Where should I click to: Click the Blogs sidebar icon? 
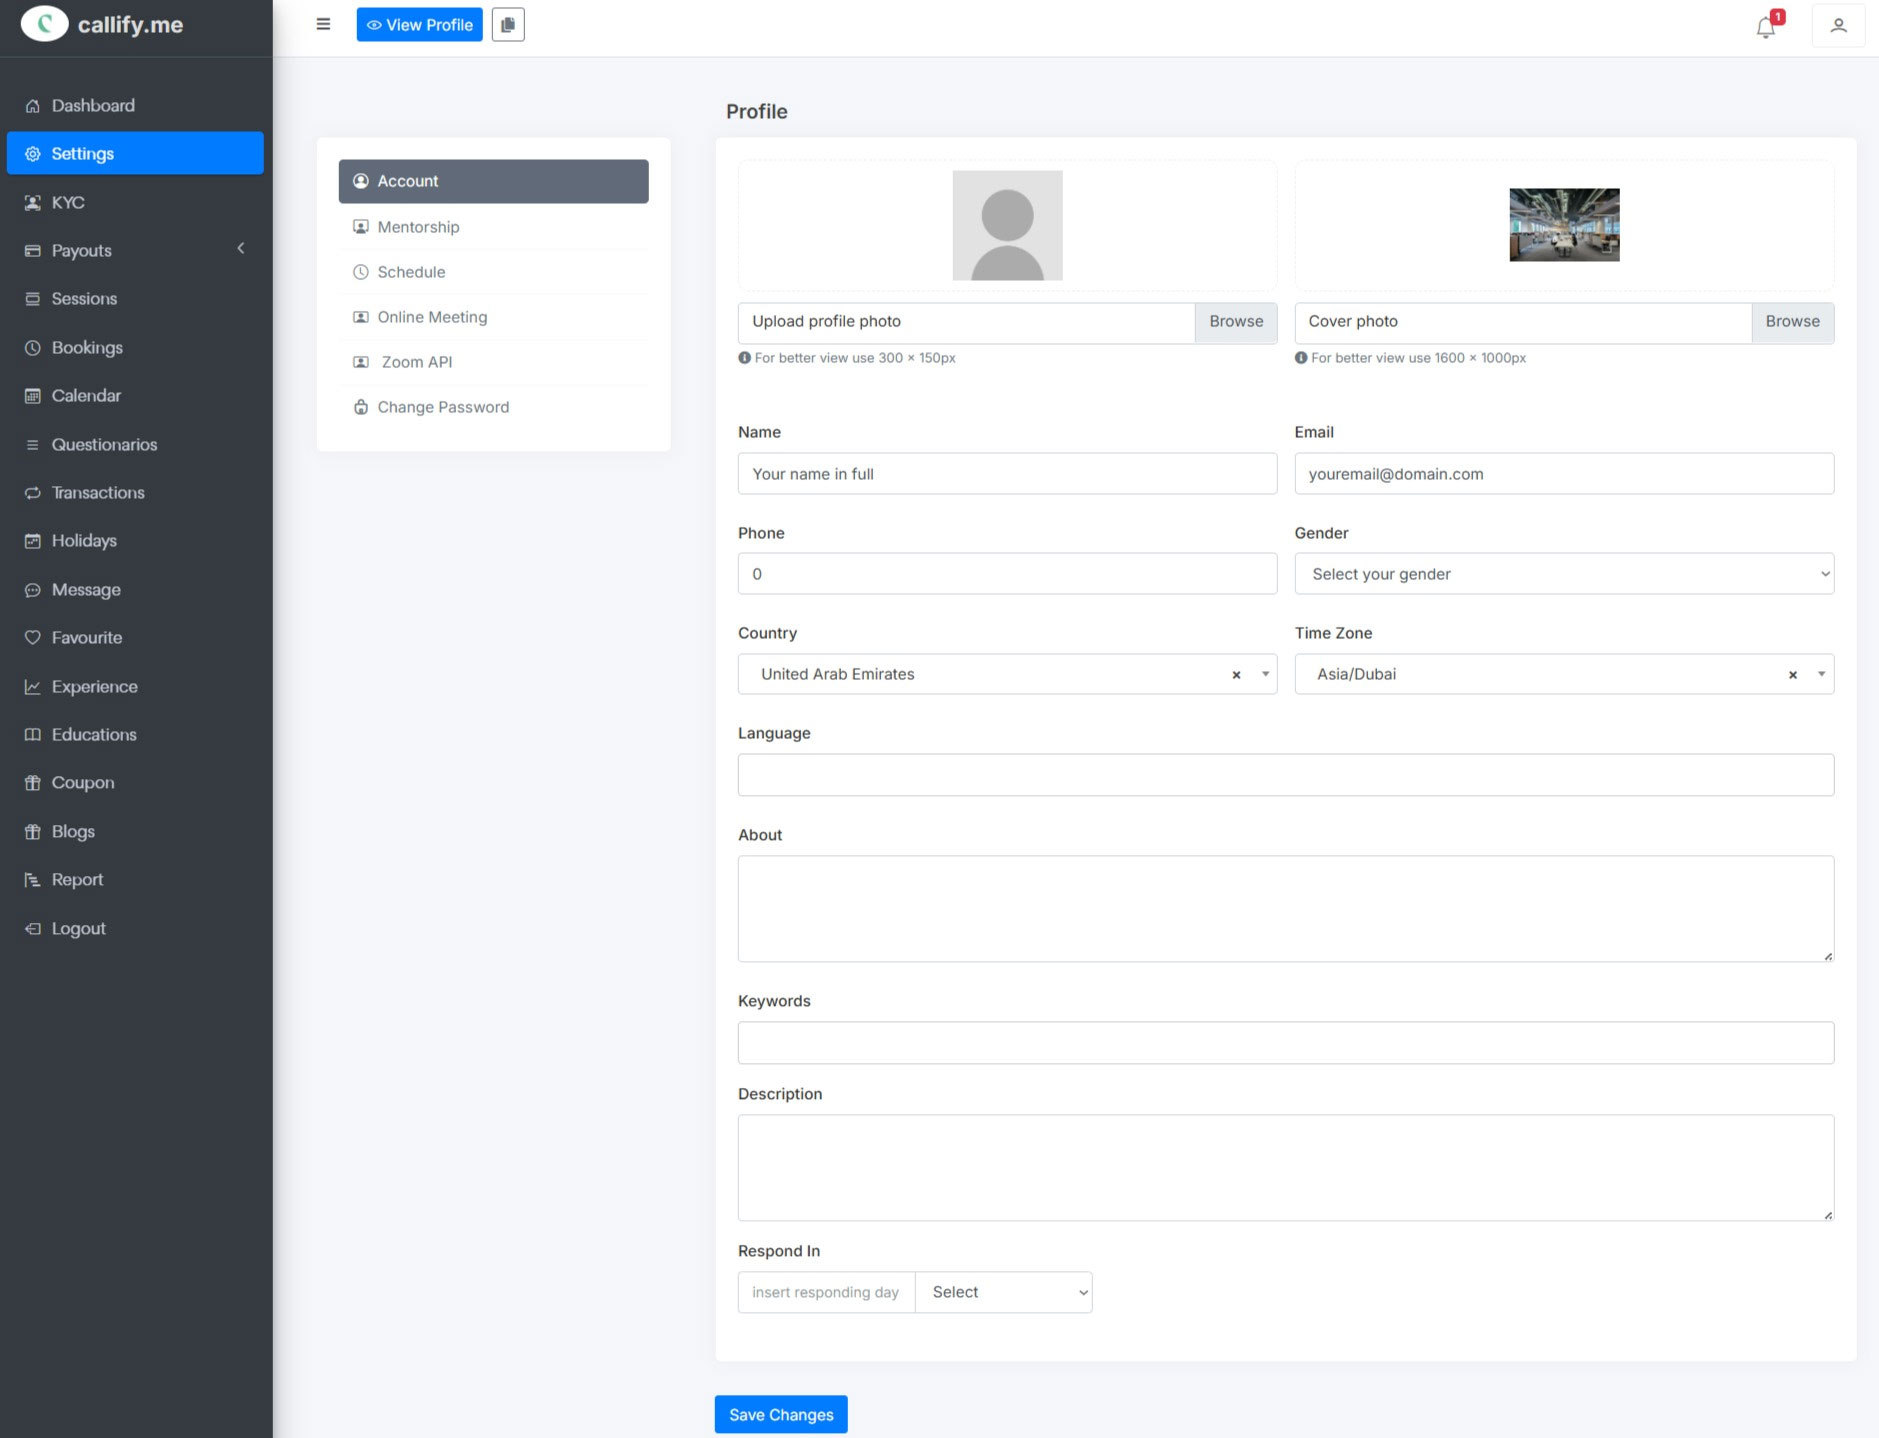point(33,832)
